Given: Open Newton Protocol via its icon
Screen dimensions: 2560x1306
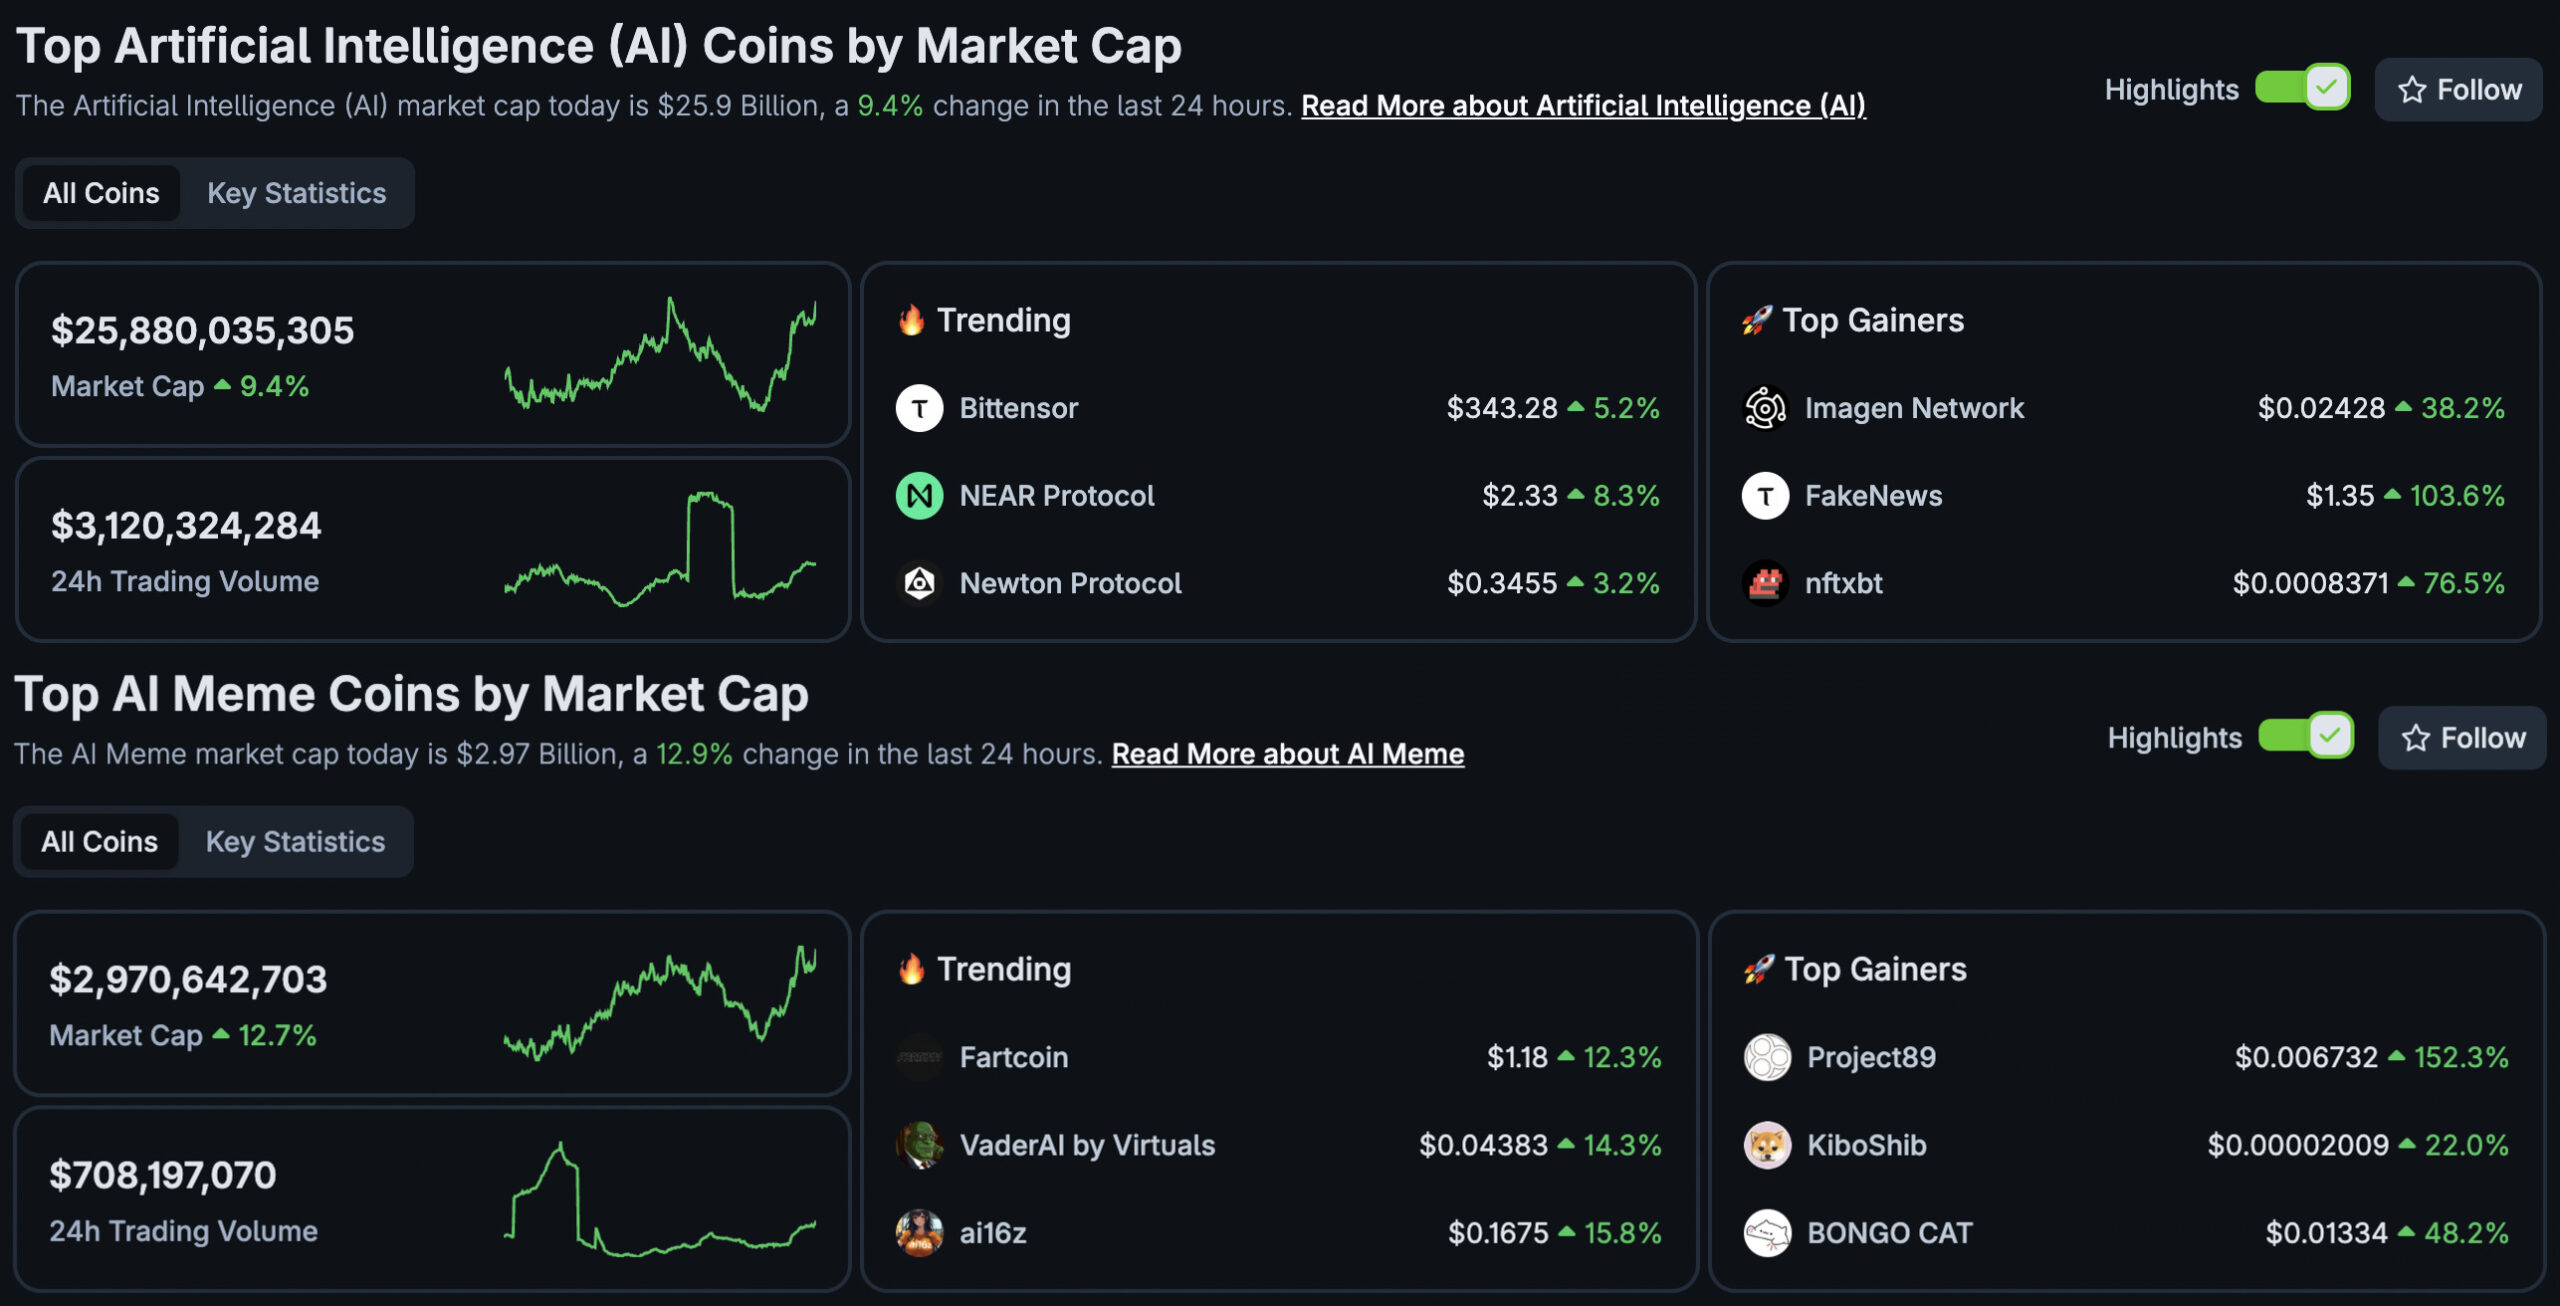Looking at the screenshot, I should pos(919,583).
